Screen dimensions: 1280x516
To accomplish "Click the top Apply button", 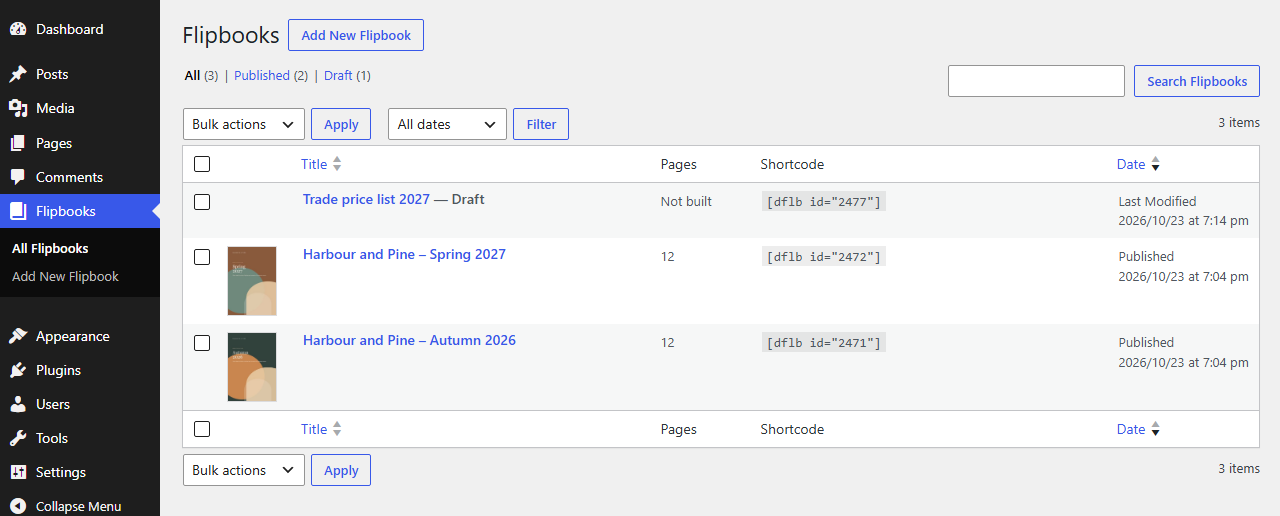I will 341,124.
